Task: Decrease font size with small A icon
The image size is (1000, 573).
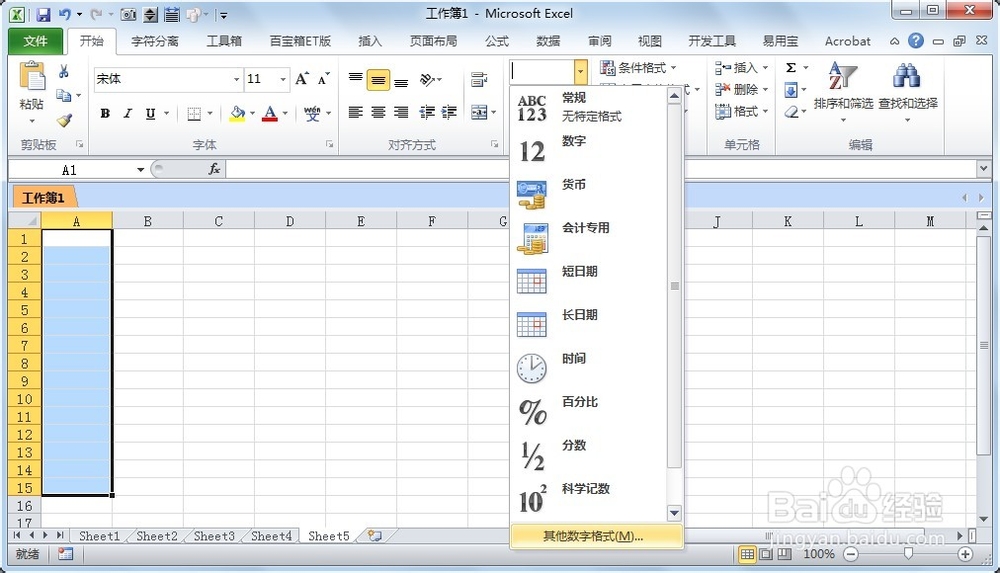Action: coord(323,78)
